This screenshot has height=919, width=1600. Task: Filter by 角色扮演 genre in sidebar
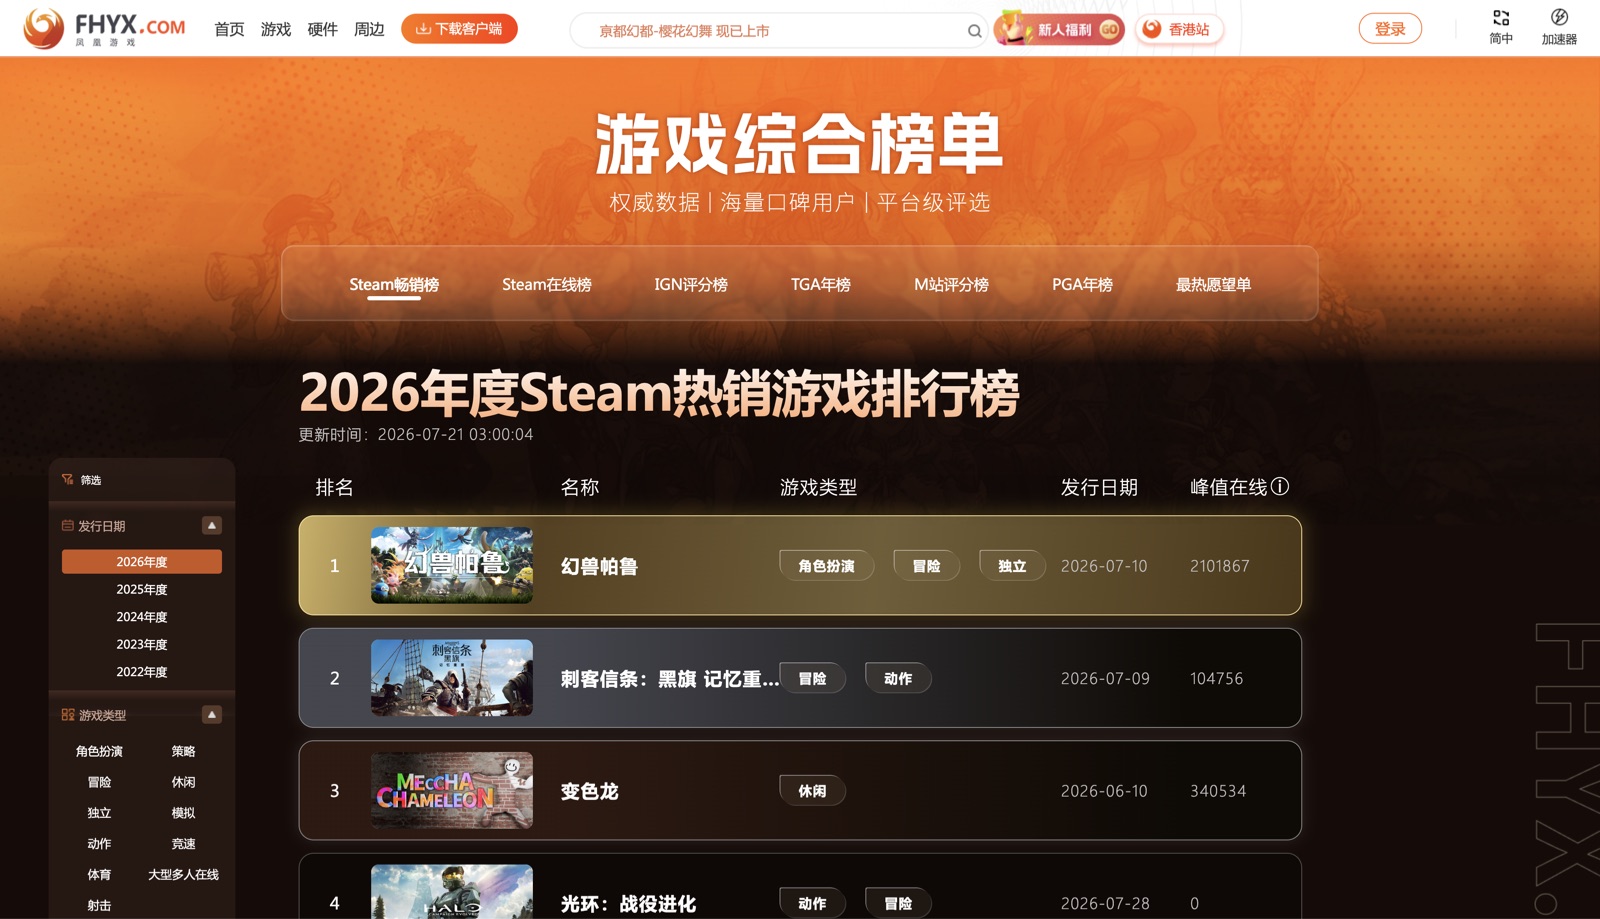[99, 751]
